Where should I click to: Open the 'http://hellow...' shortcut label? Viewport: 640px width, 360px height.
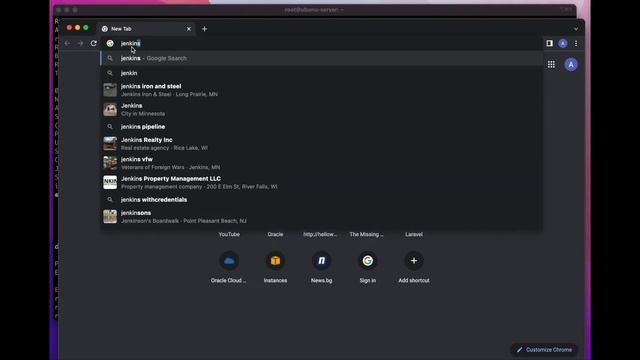click(x=320, y=234)
